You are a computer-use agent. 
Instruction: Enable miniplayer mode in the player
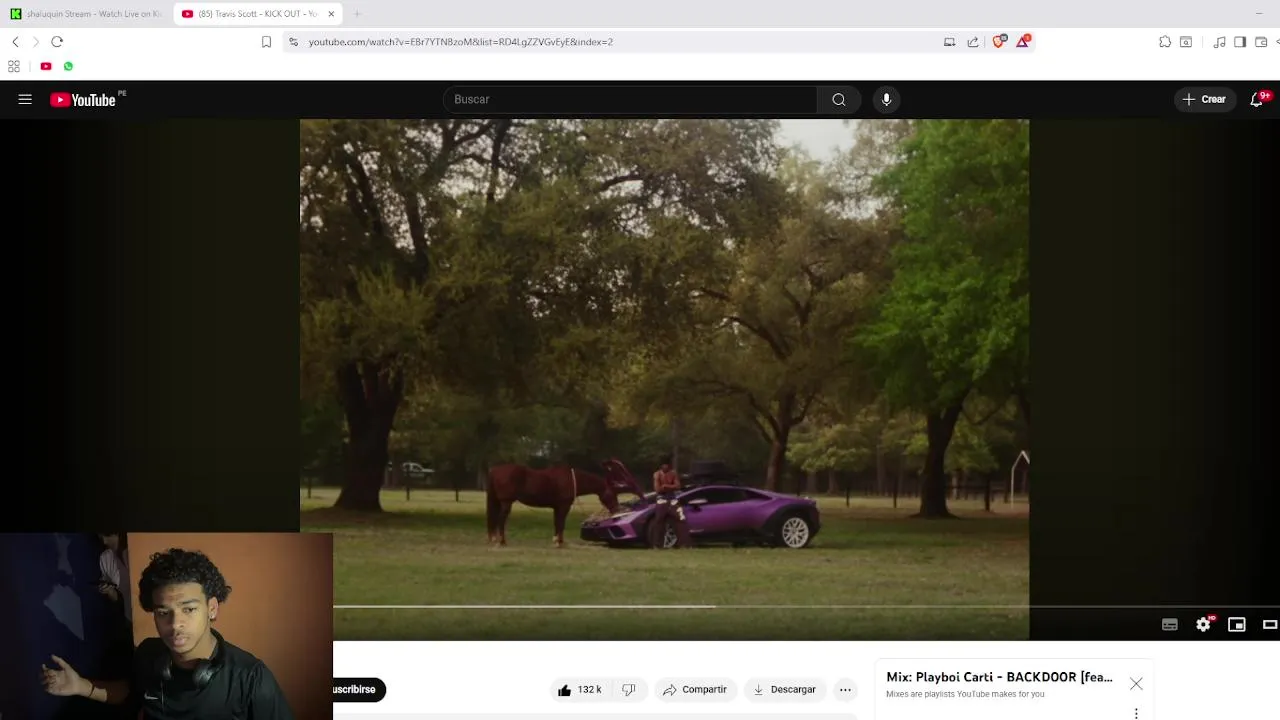point(1237,625)
